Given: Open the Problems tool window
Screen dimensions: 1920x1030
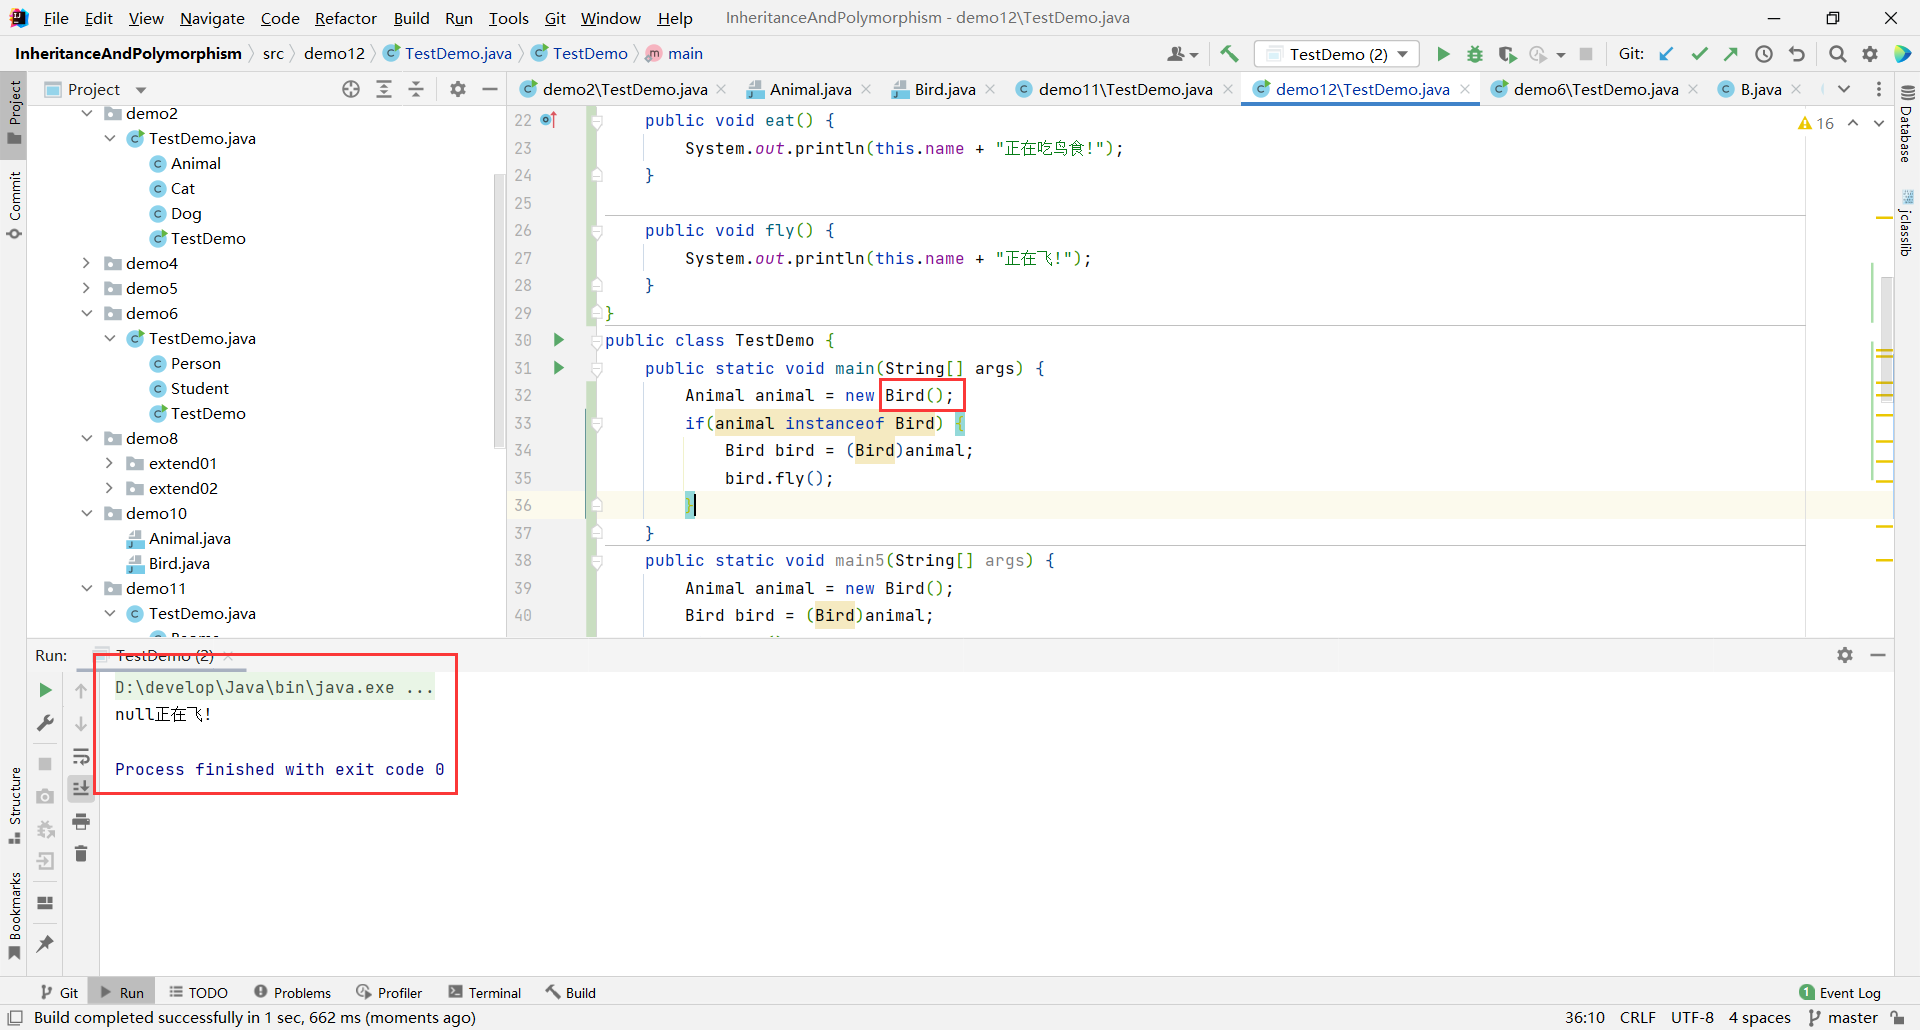Looking at the screenshot, I should coord(292,992).
